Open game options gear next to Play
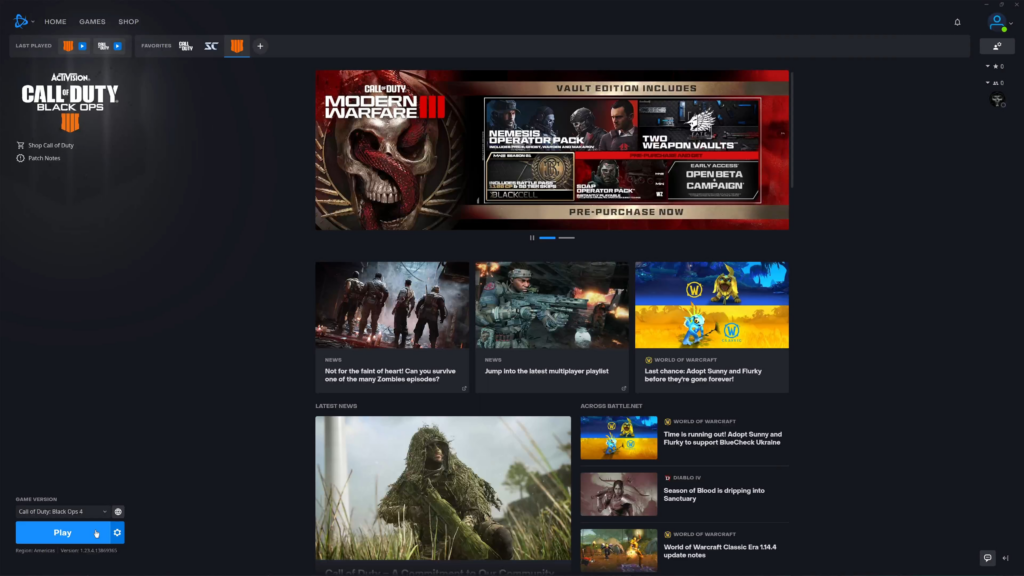The height and width of the screenshot is (576, 1024). pyautogui.click(x=118, y=533)
